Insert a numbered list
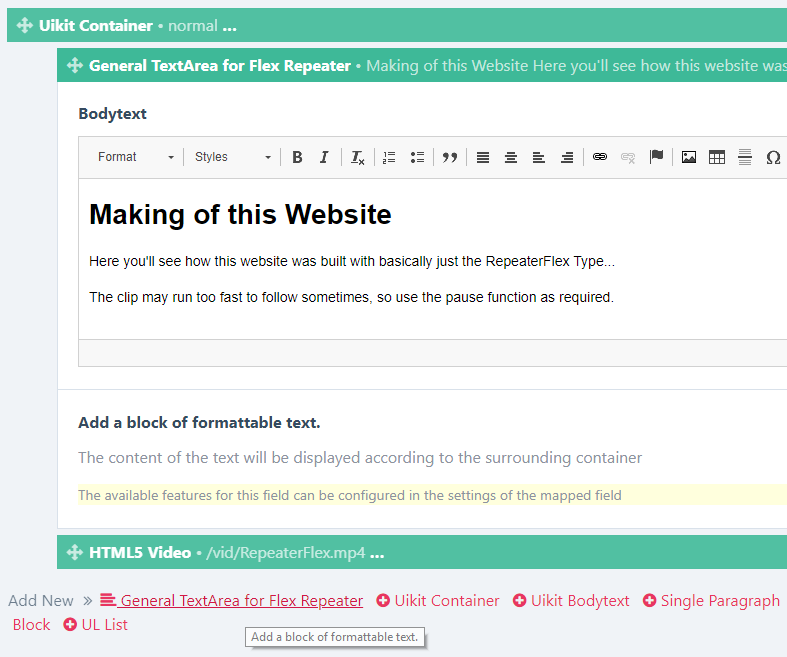Image resolution: width=787 pixels, height=657 pixels. point(389,157)
